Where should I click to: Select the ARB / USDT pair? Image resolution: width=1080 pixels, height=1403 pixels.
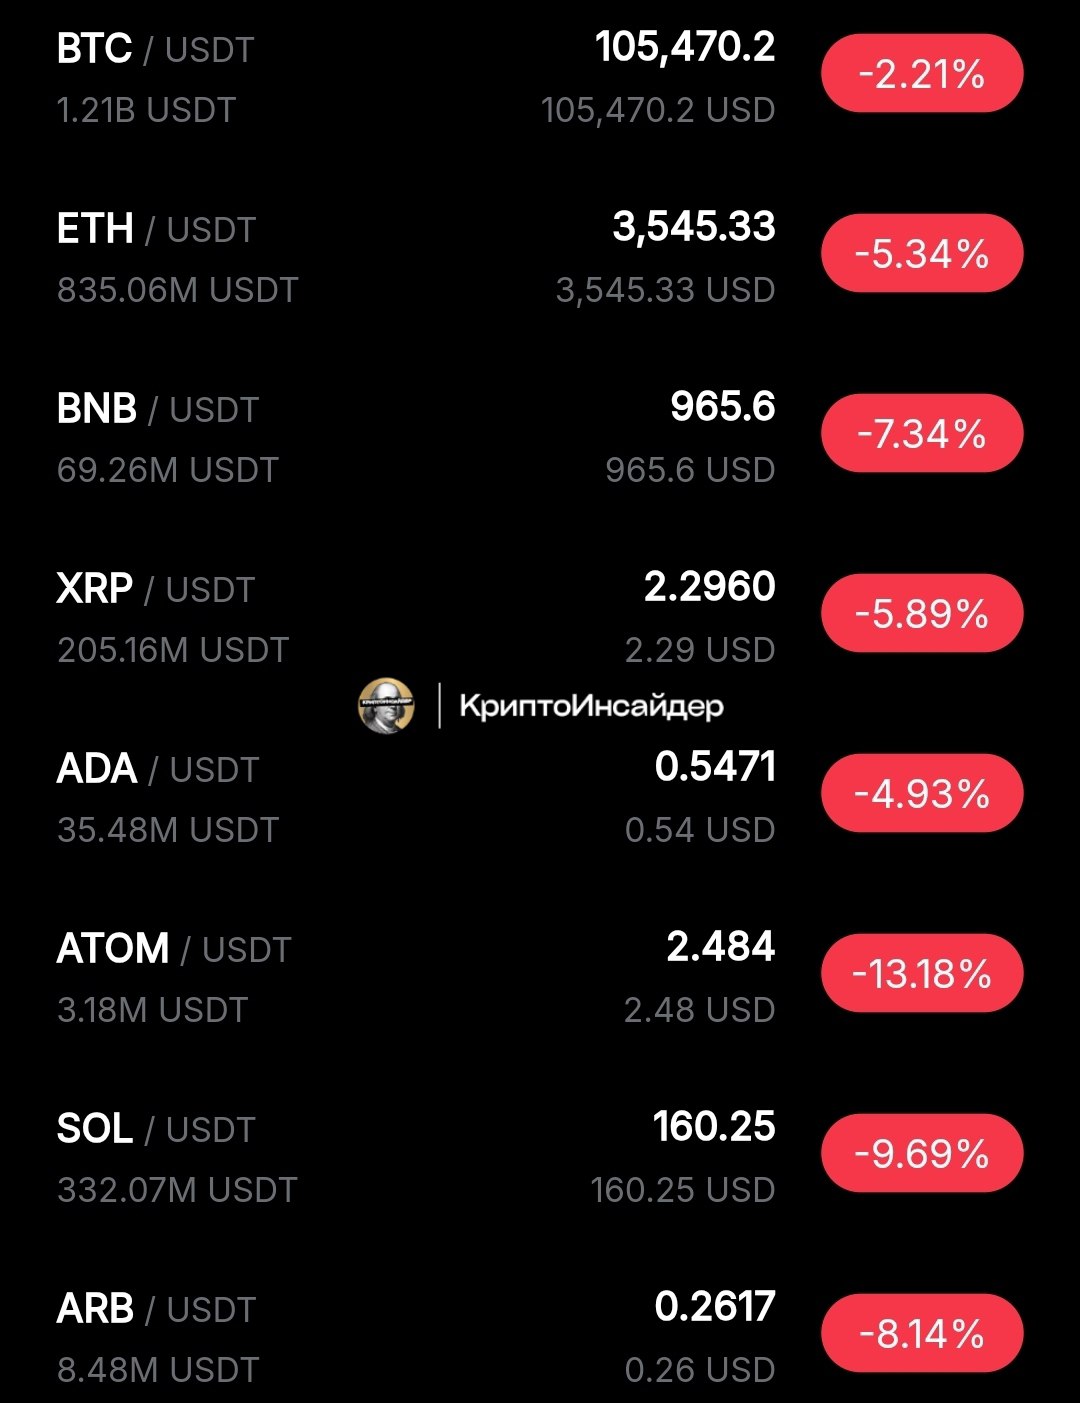pos(156,1309)
